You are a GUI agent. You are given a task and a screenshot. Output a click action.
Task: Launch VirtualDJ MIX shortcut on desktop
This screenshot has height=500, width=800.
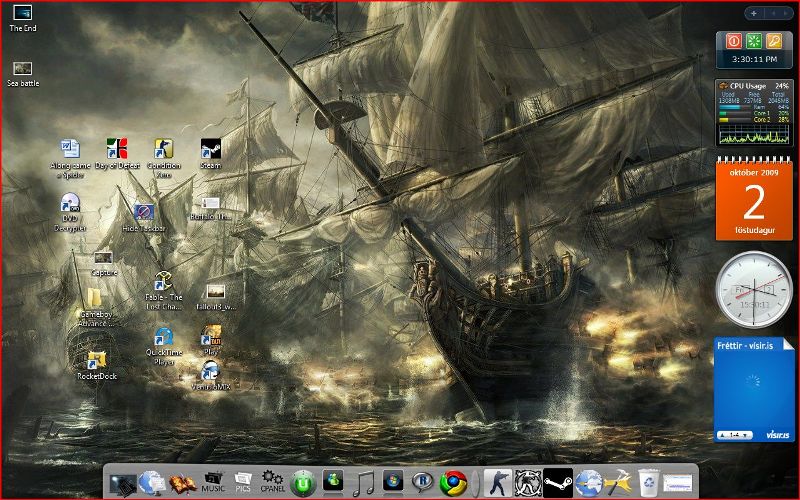(211, 376)
